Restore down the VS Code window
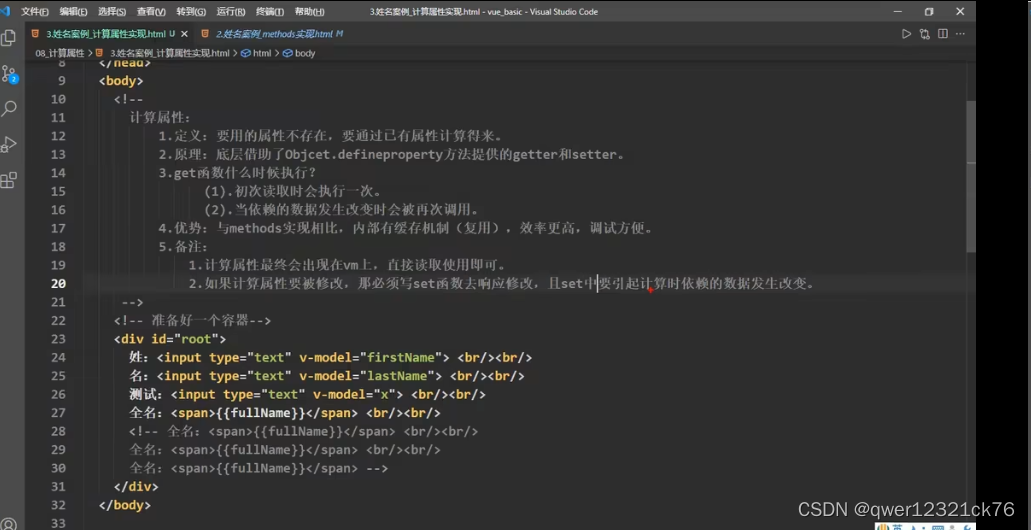Viewport: 1031px width, 530px height. point(929,11)
